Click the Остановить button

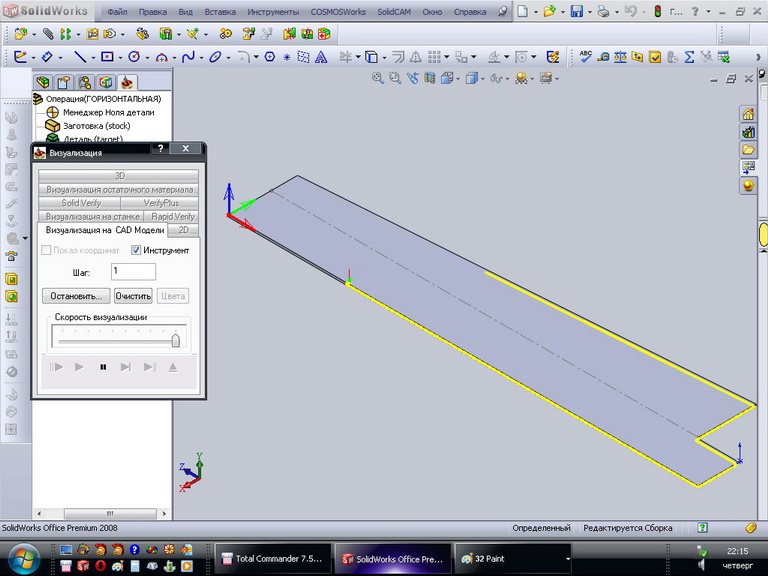(75, 296)
